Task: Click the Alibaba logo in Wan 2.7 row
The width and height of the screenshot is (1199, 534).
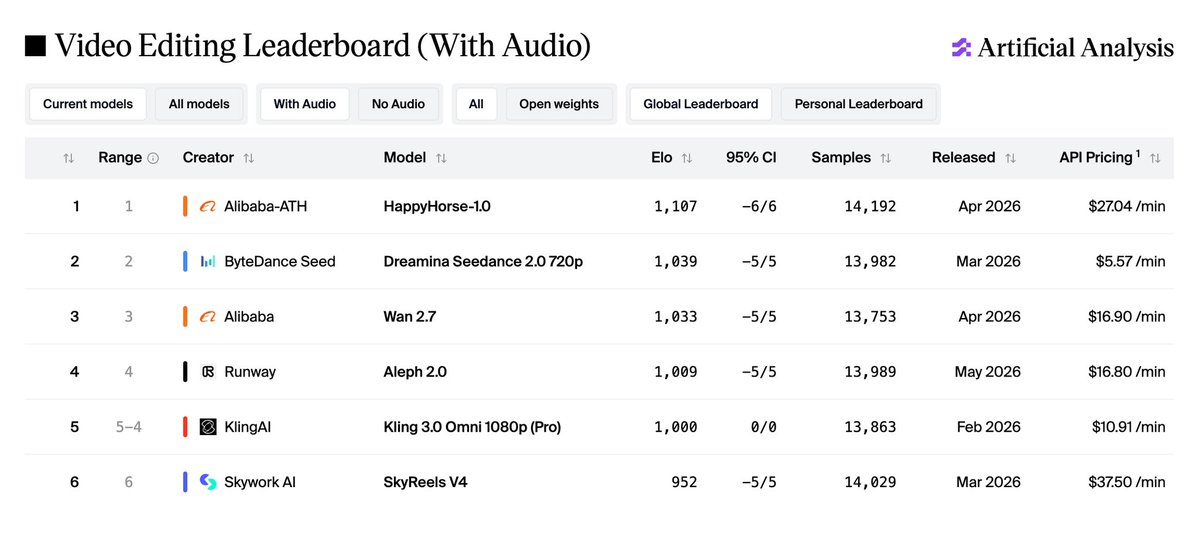Action: (x=207, y=317)
